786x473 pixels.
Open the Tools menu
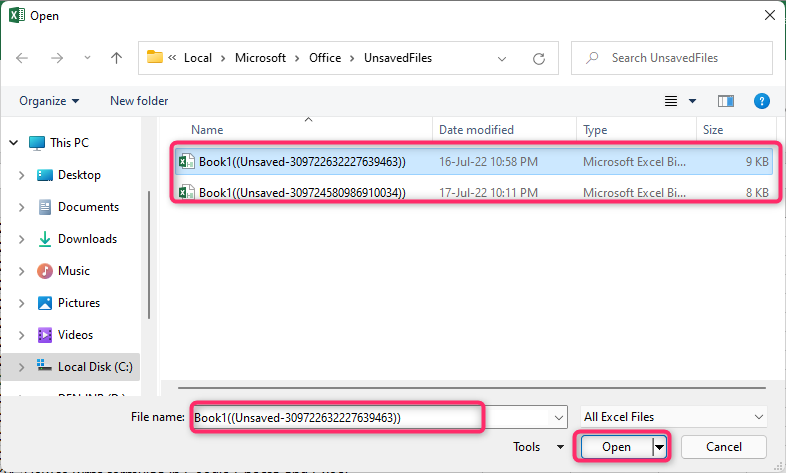click(538, 446)
